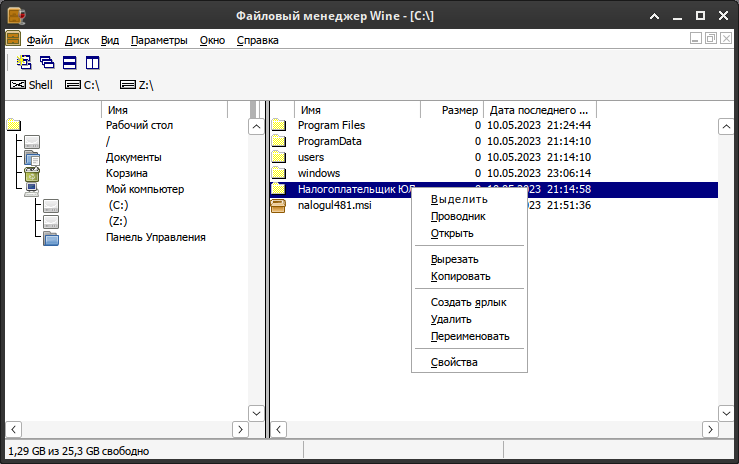This screenshot has width=739, height=464.
Task: Open the Параметры menu
Action: [x=159, y=40]
